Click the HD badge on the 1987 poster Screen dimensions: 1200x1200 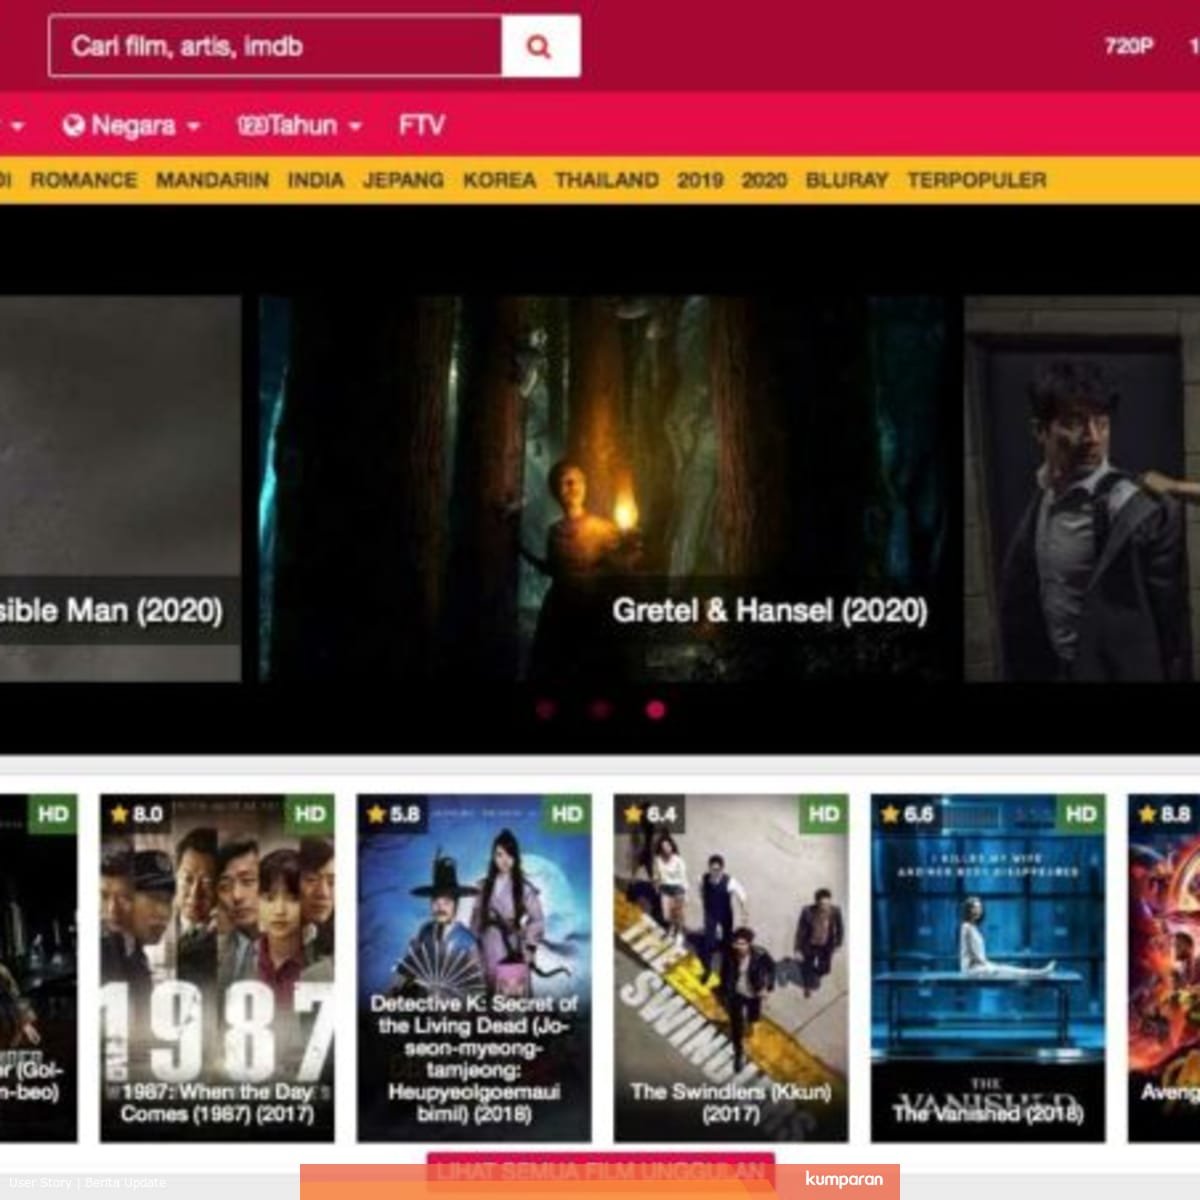pos(310,814)
